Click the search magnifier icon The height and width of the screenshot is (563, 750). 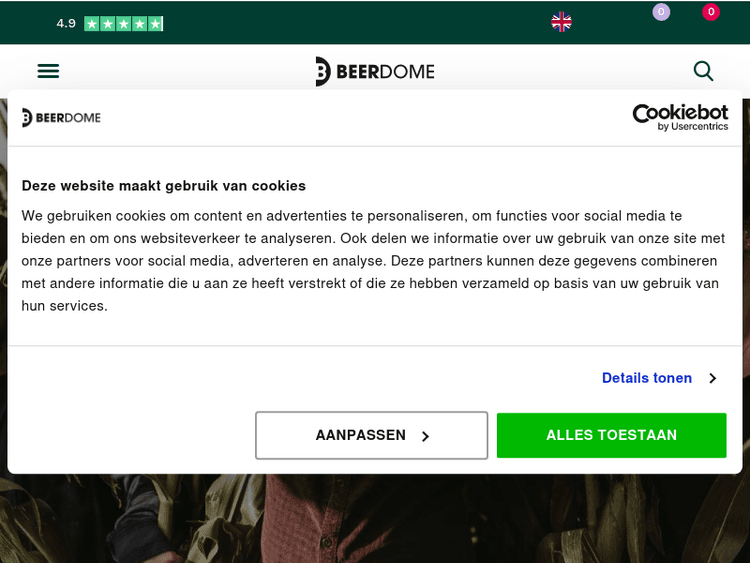click(x=703, y=71)
